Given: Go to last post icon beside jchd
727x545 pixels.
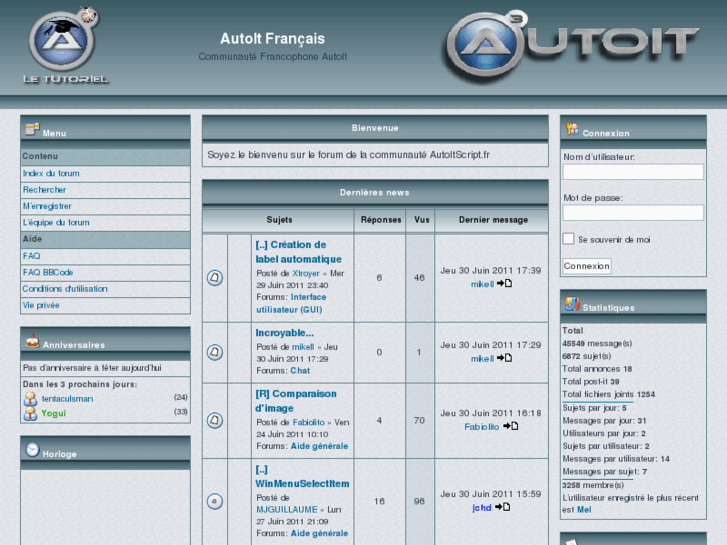Looking at the screenshot, I should click(x=503, y=507).
